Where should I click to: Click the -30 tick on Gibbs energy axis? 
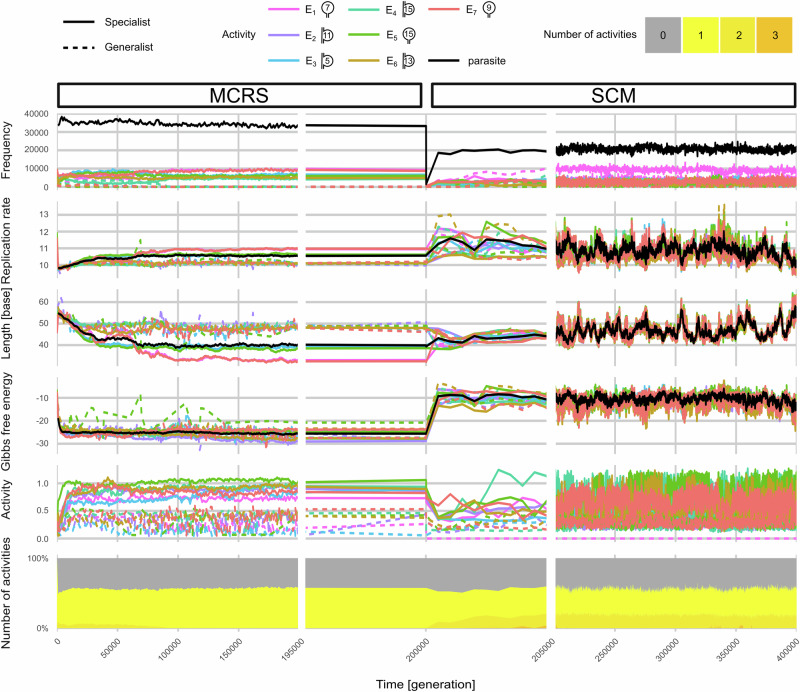pos(43,443)
